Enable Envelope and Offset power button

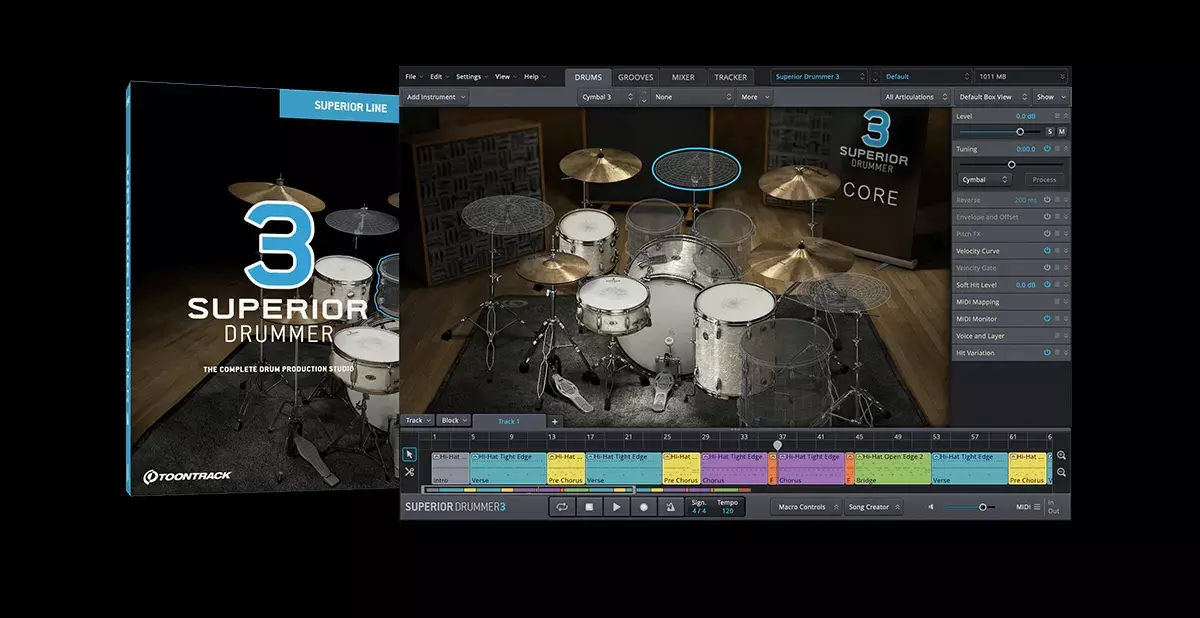point(1047,217)
